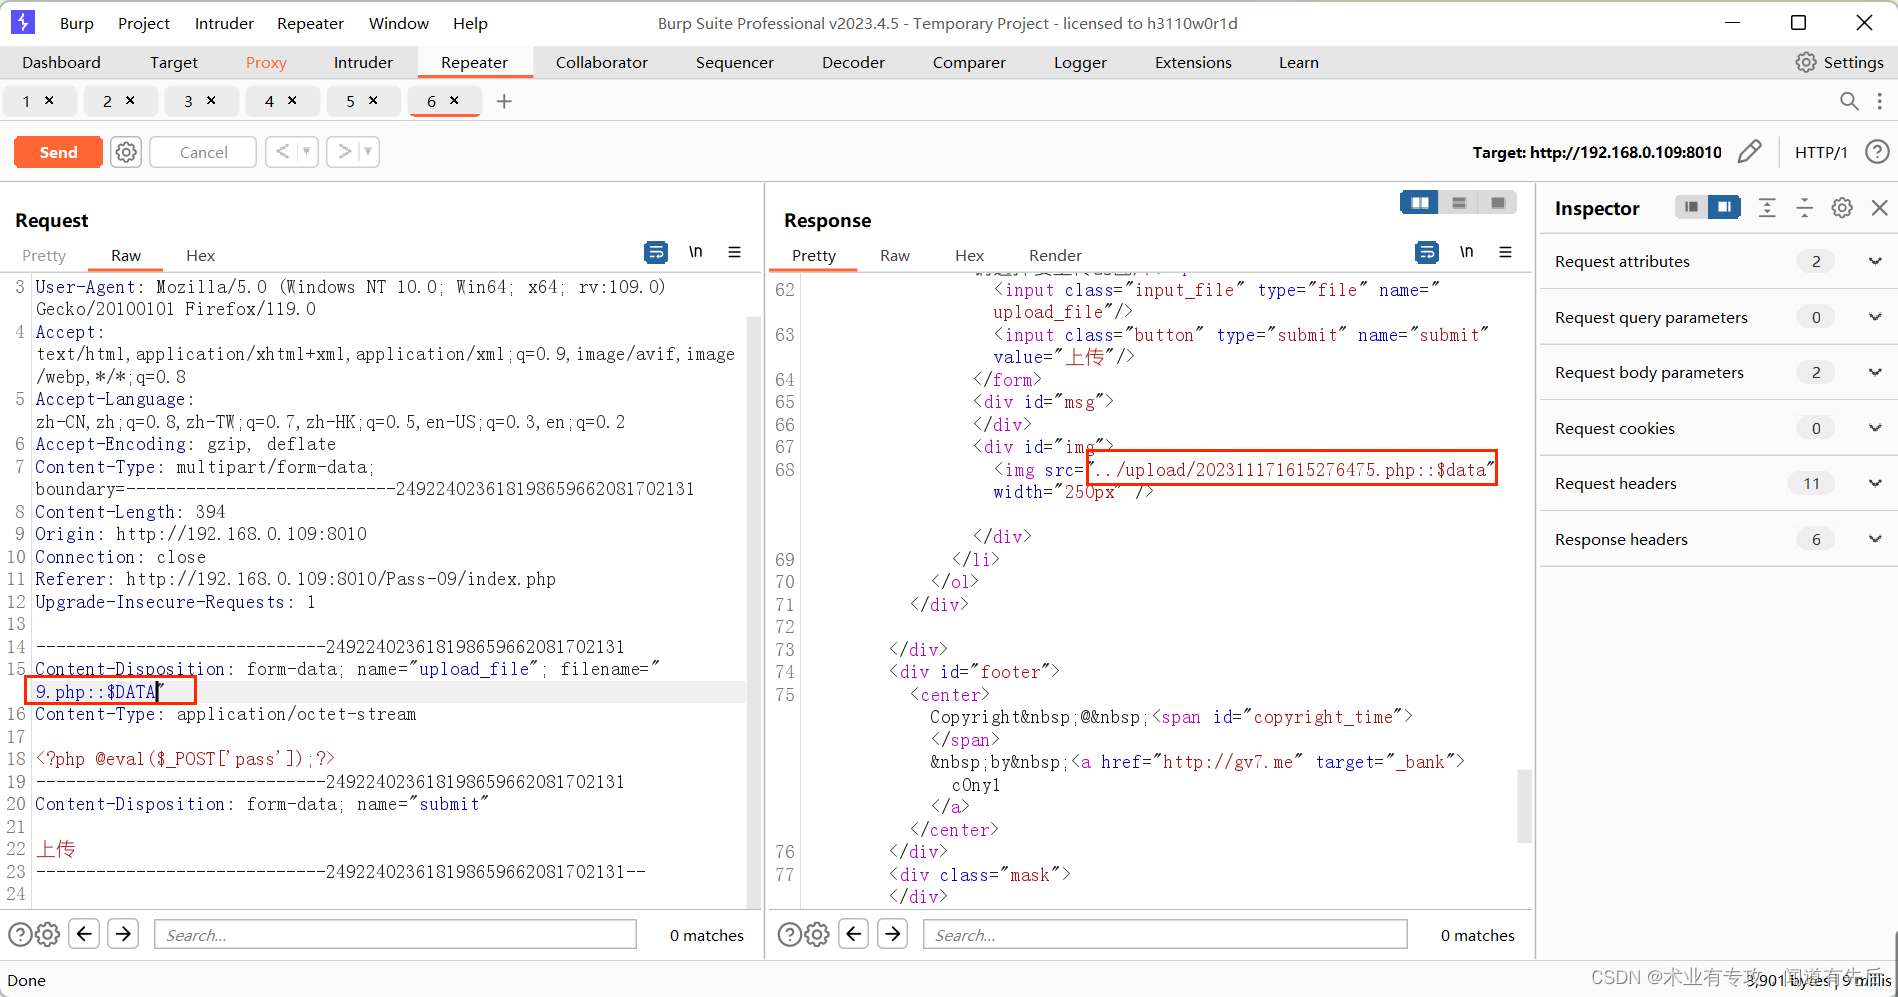Open response search help icon
This screenshot has height=997, width=1898.
(789, 934)
